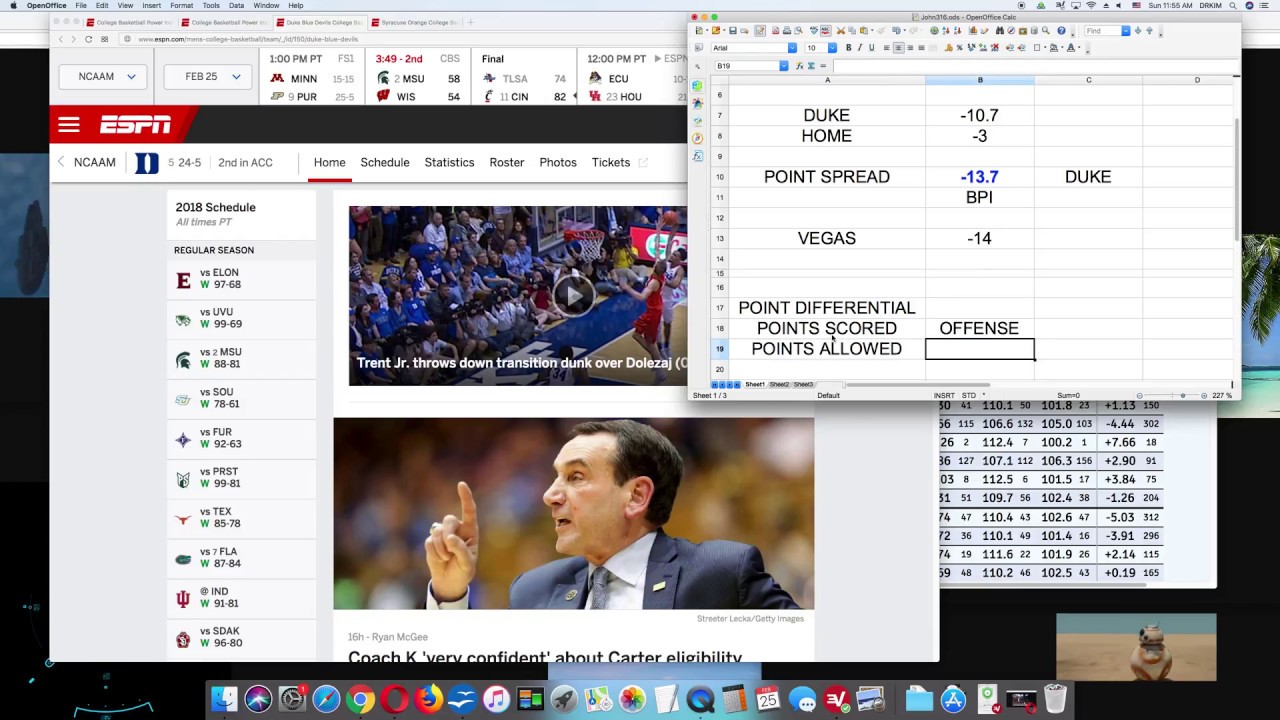Open the Format menu in the menu bar
This screenshot has width=1280, height=720.
[x=181, y=5]
